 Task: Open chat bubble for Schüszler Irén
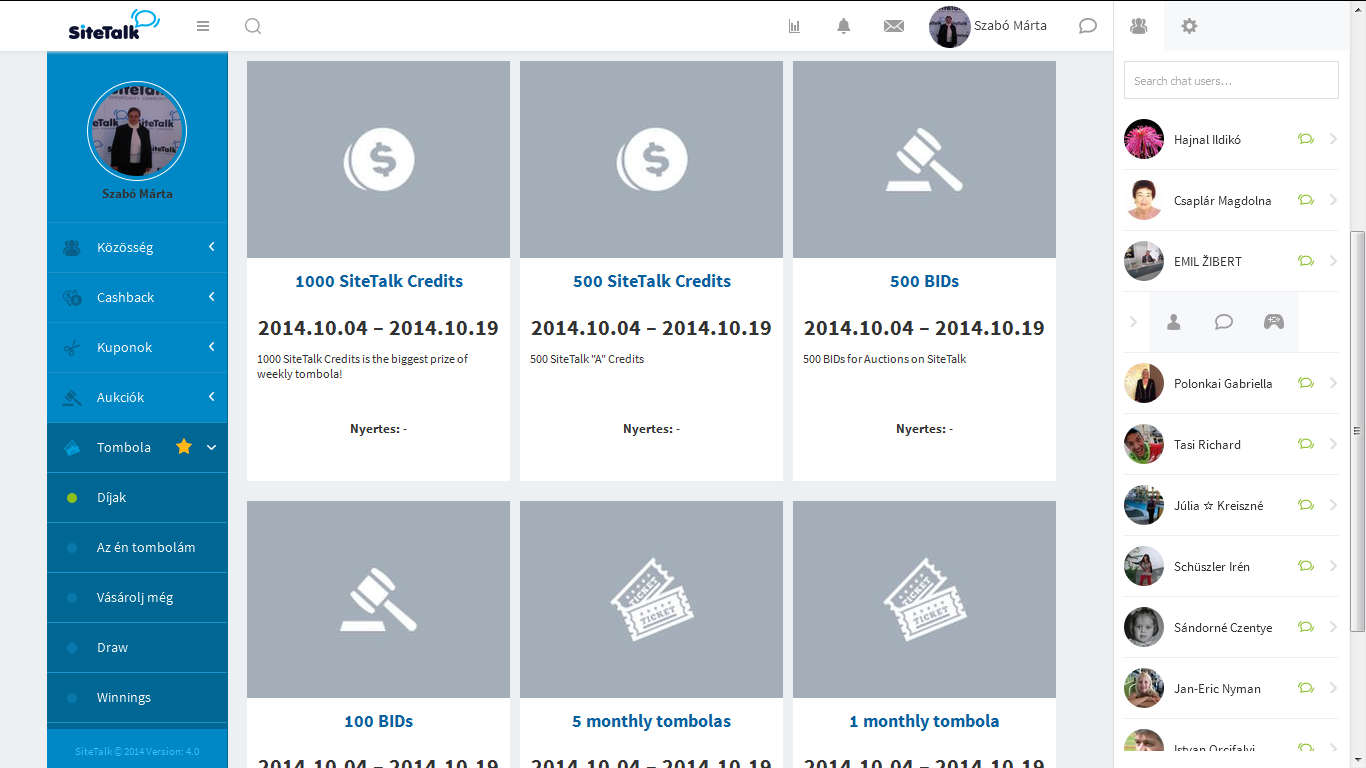pos(1305,566)
